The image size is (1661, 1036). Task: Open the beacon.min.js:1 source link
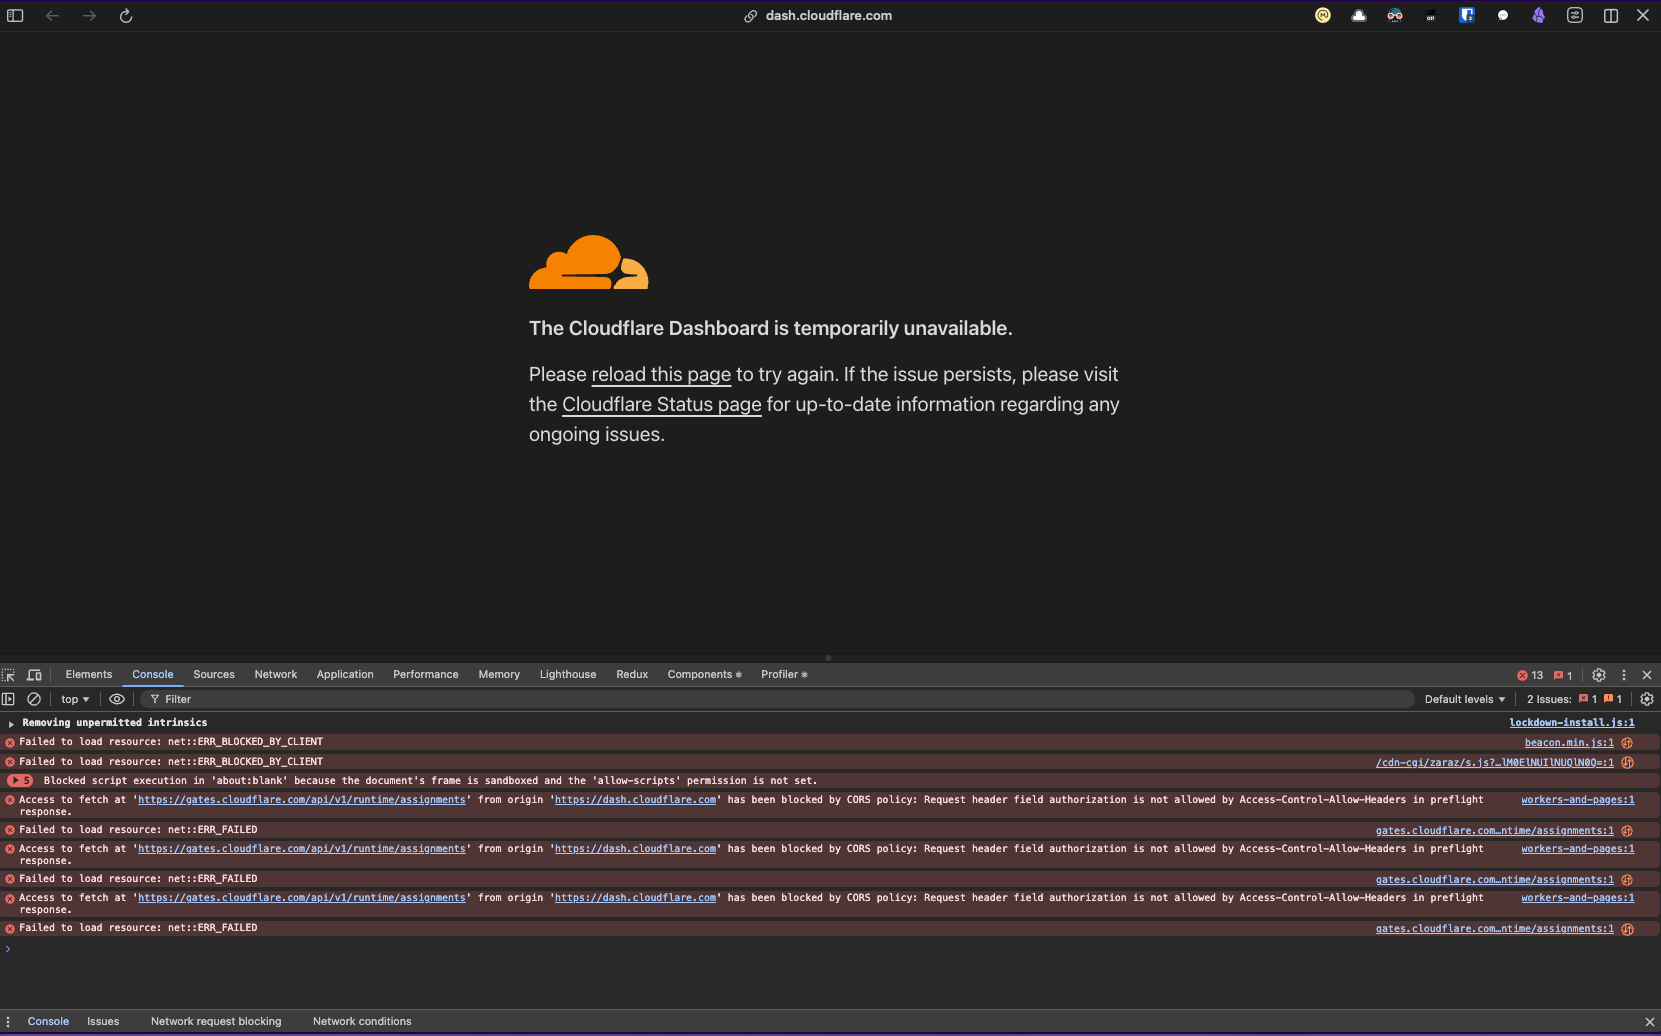pyautogui.click(x=1569, y=743)
